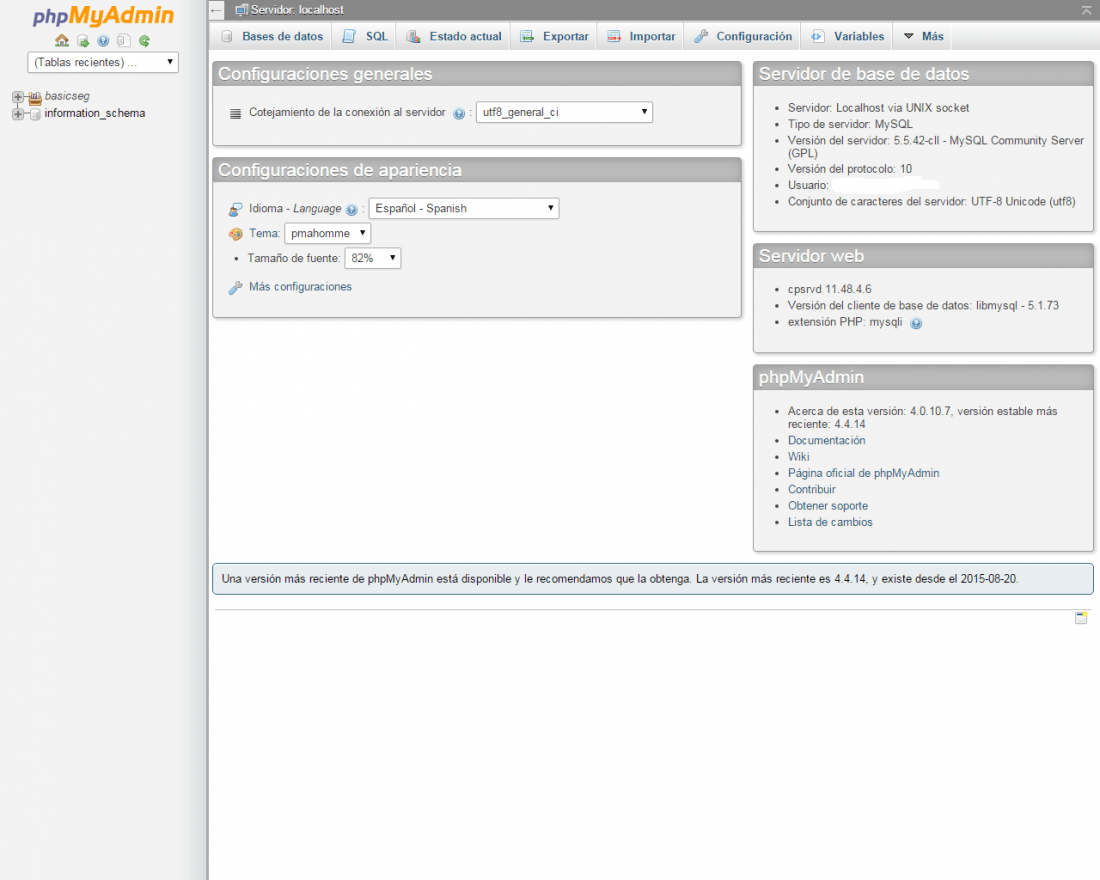Click the list icon beside Cotejamiento
Screen dimensions: 1100x880
click(x=236, y=113)
